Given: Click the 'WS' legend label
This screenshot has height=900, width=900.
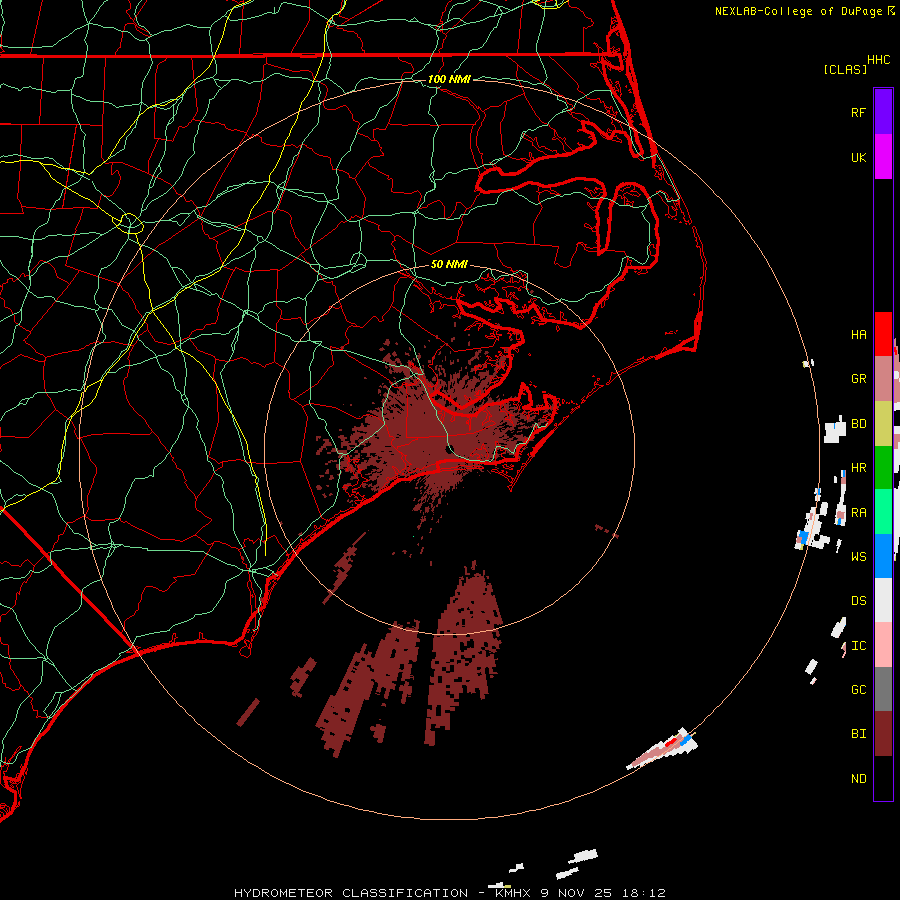Looking at the screenshot, I should pos(858,556).
